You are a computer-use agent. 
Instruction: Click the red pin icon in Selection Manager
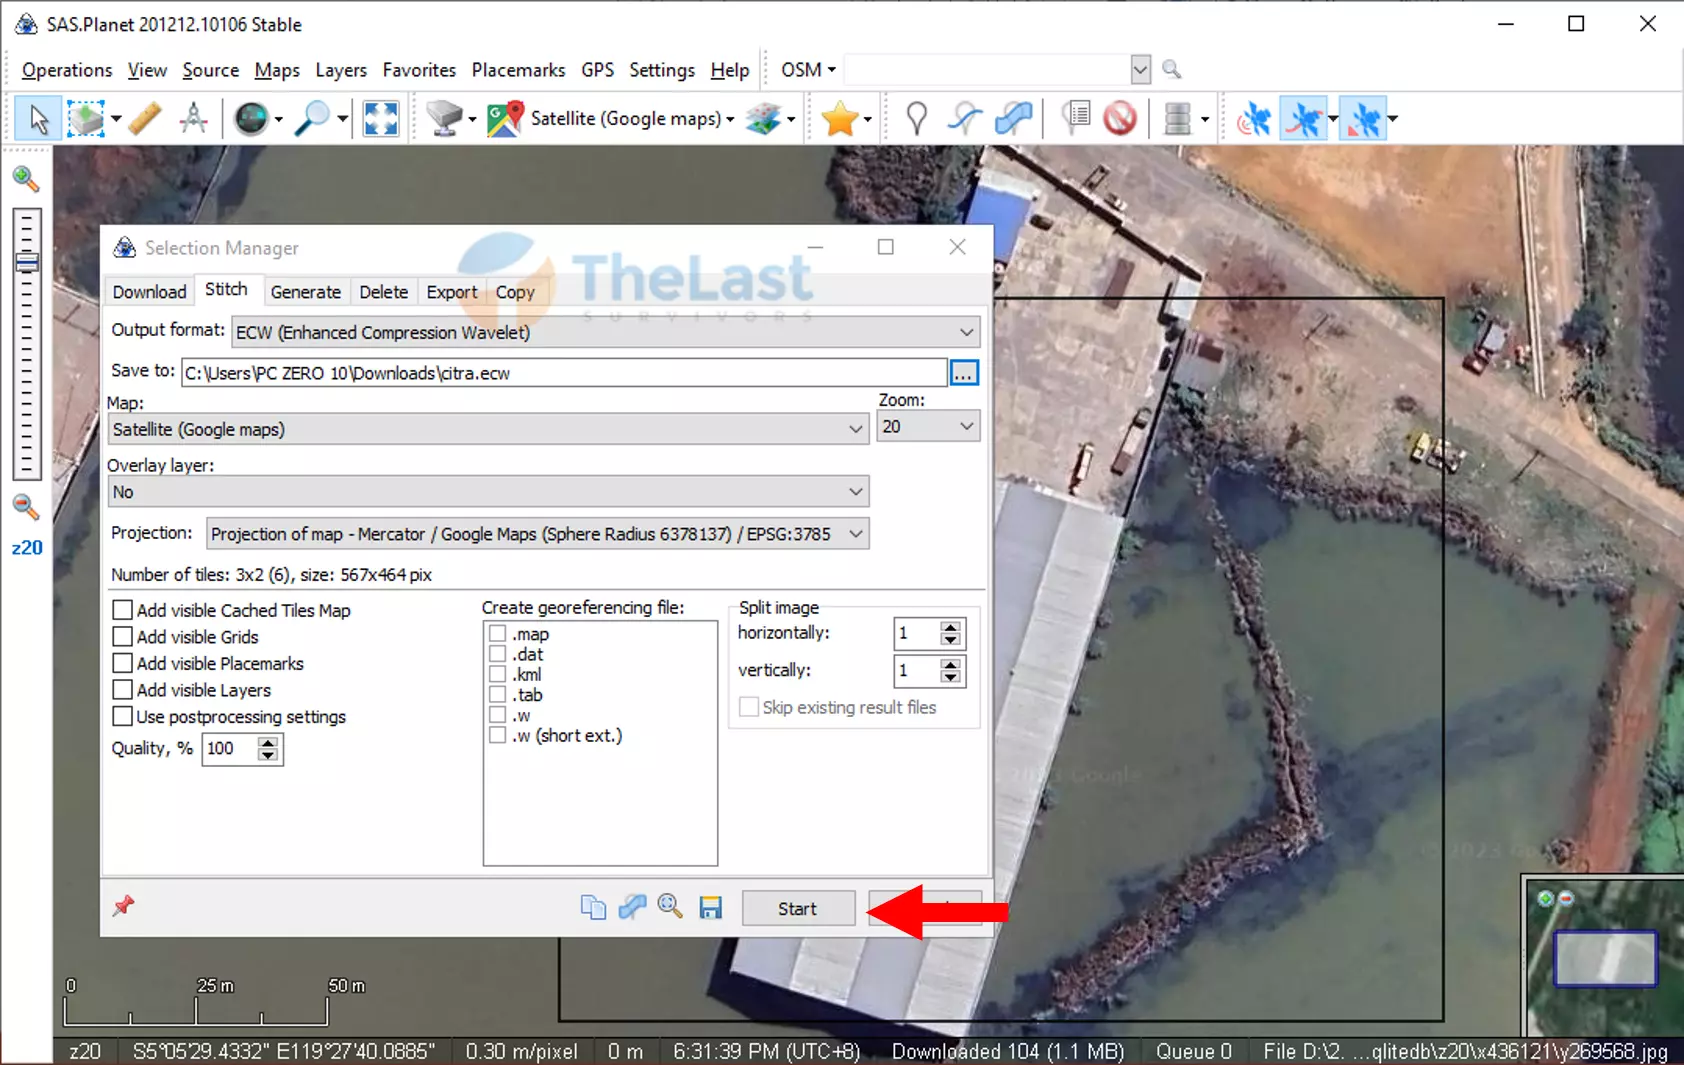click(x=123, y=906)
